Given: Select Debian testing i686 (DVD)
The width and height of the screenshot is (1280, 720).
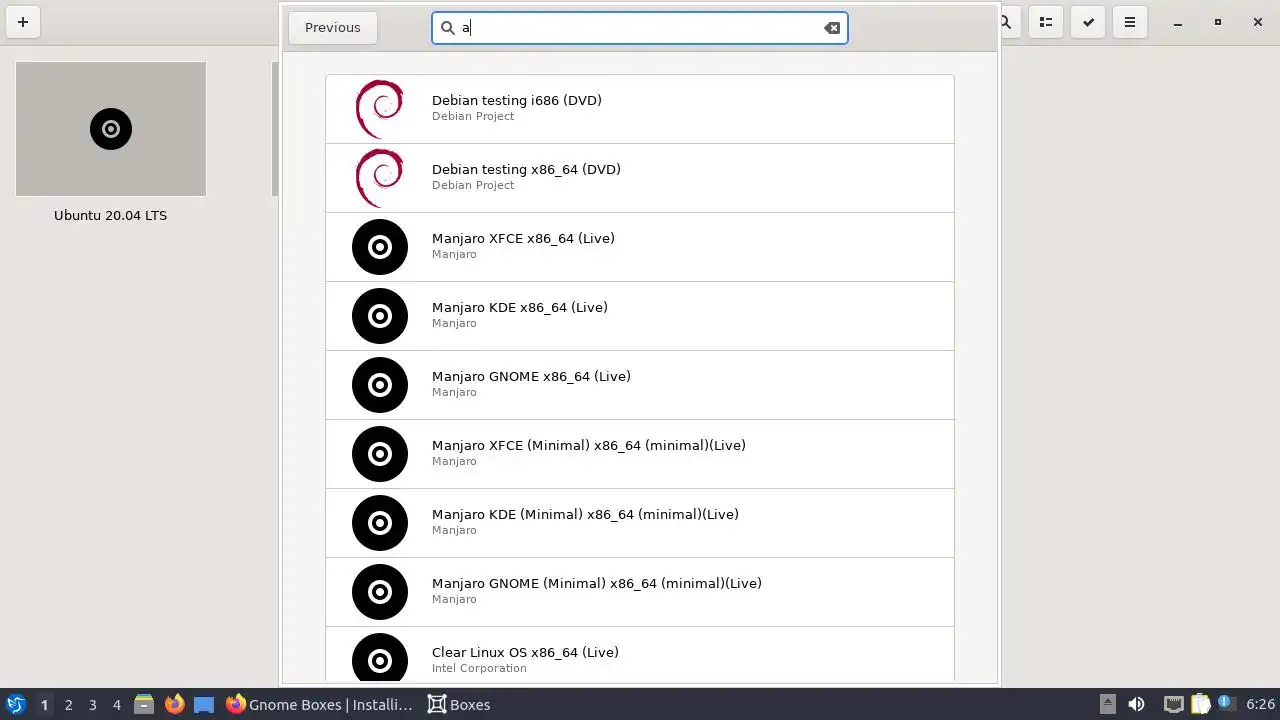Looking at the screenshot, I should pyautogui.click(x=640, y=109).
